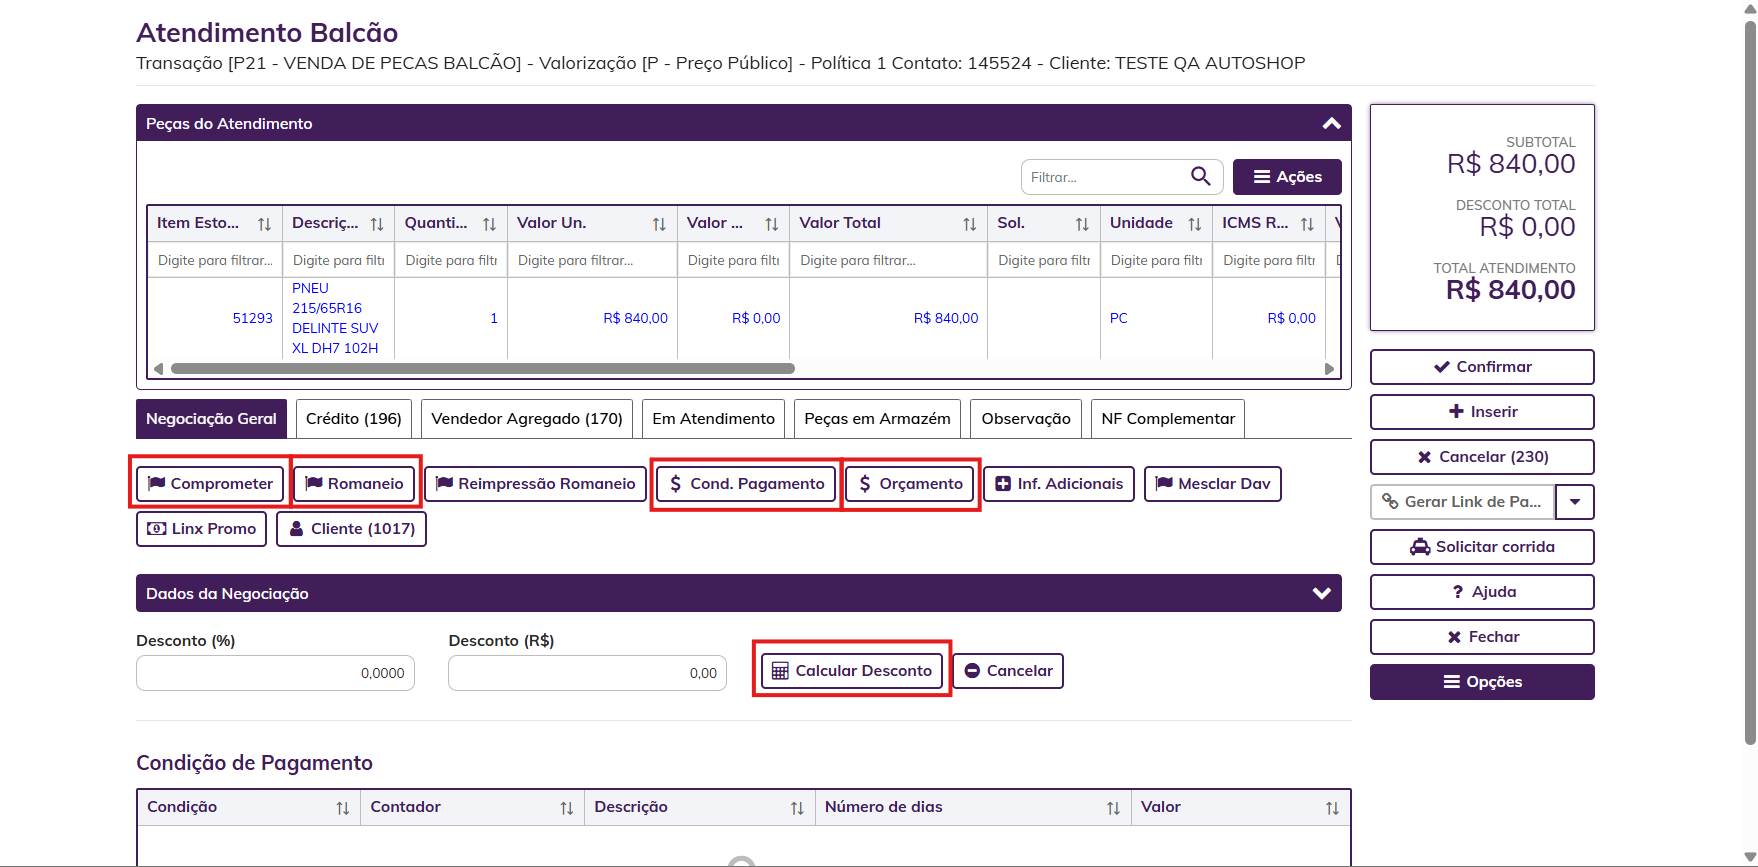Sort payment table by Condição arrows
1758x867 pixels.
coord(343,808)
